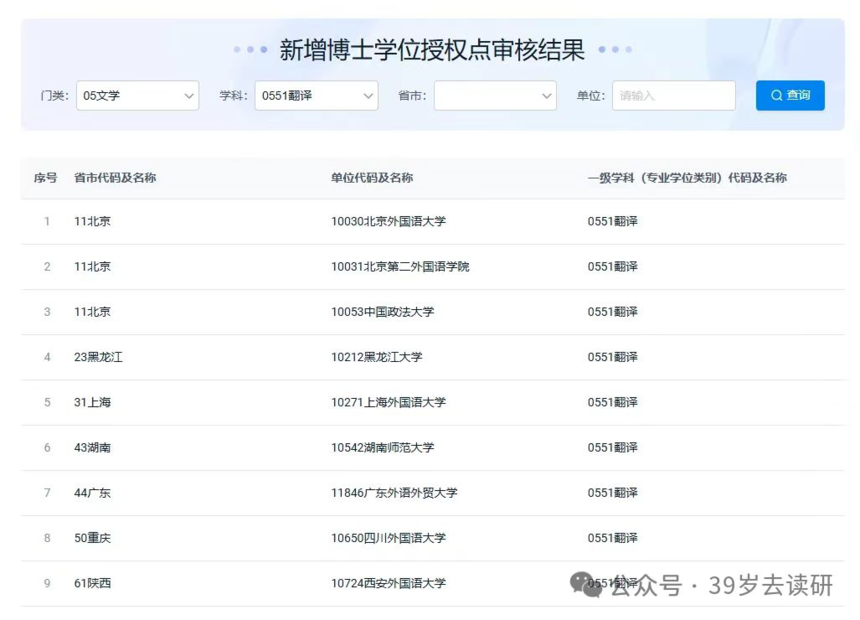Image resolution: width=860 pixels, height=620 pixels.
Task: Click 50重庆 in the province column
Action: [x=93, y=538]
